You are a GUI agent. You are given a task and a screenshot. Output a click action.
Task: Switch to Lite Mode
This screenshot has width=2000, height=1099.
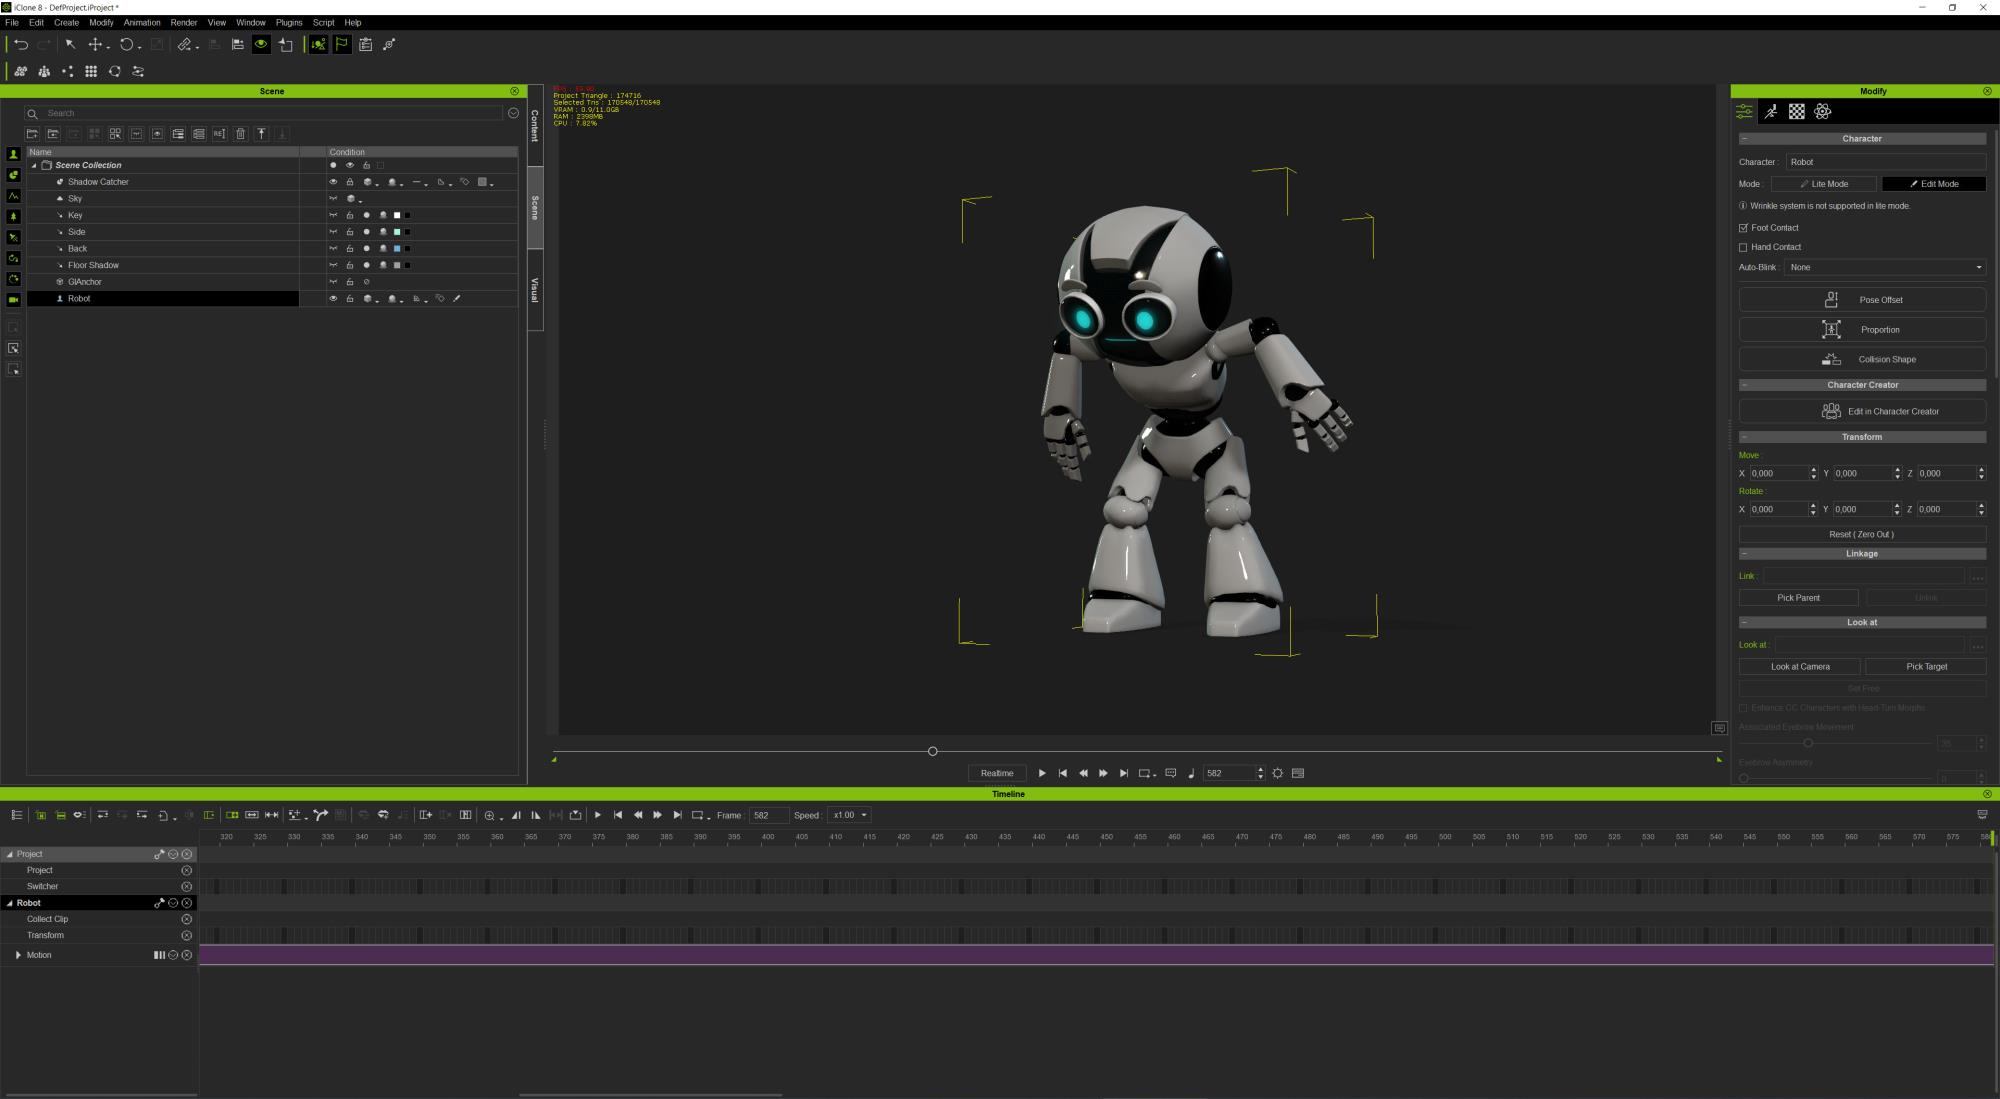pyautogui.click(x=1824, y=184)
